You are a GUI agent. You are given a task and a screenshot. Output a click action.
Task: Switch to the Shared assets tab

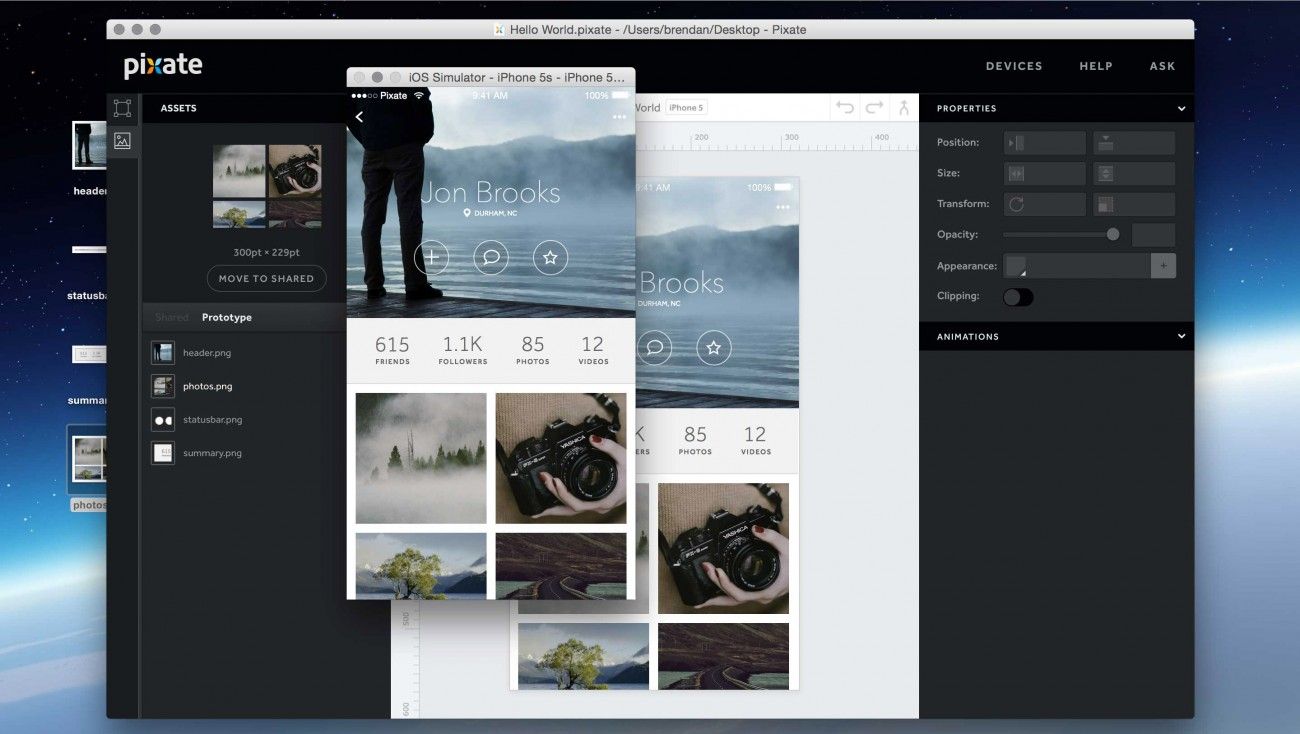tap(171, 317)
